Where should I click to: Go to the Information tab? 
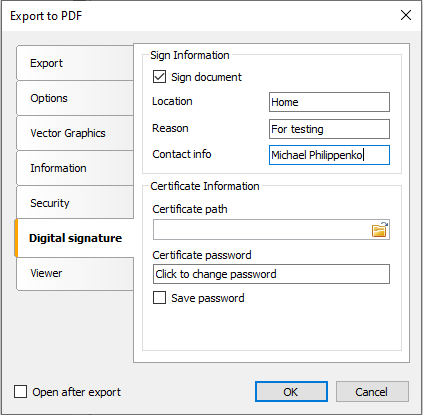[x=75, y=168]
